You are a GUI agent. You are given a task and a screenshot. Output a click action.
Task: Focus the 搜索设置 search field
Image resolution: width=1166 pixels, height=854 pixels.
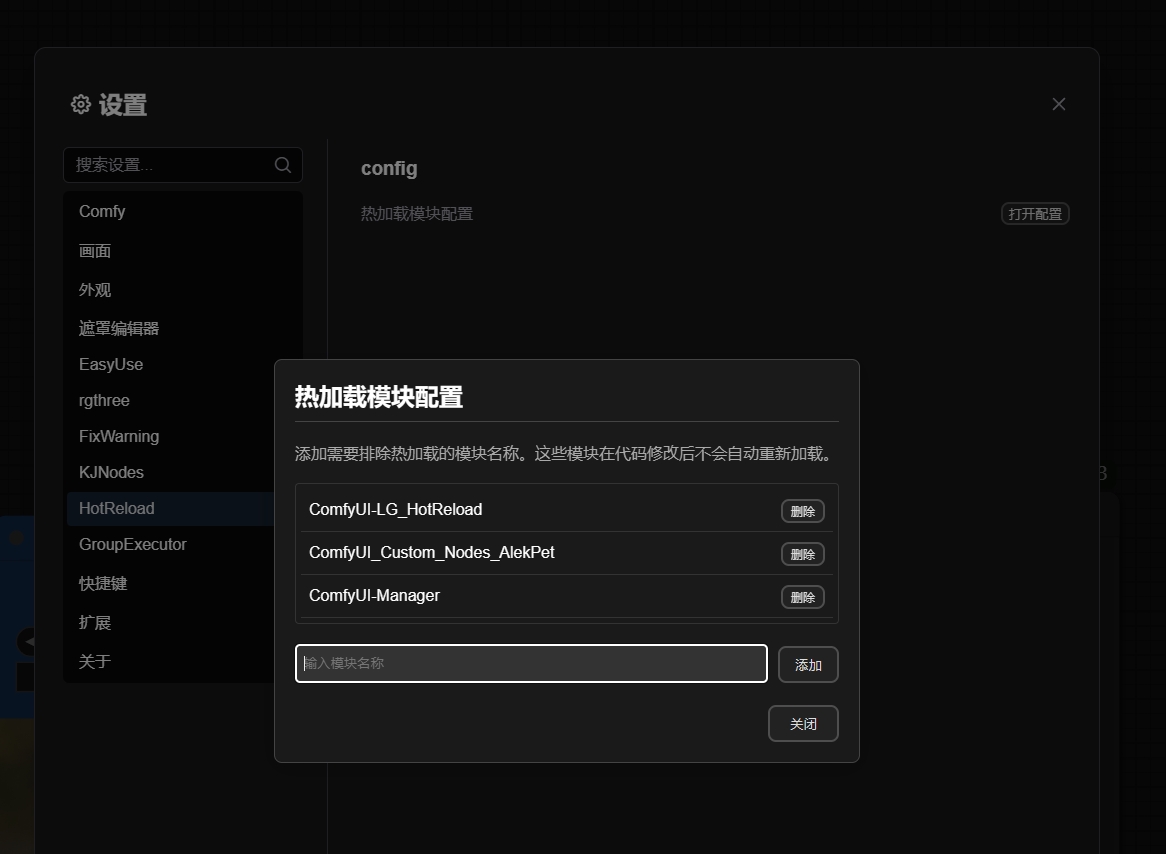(183, 165)
